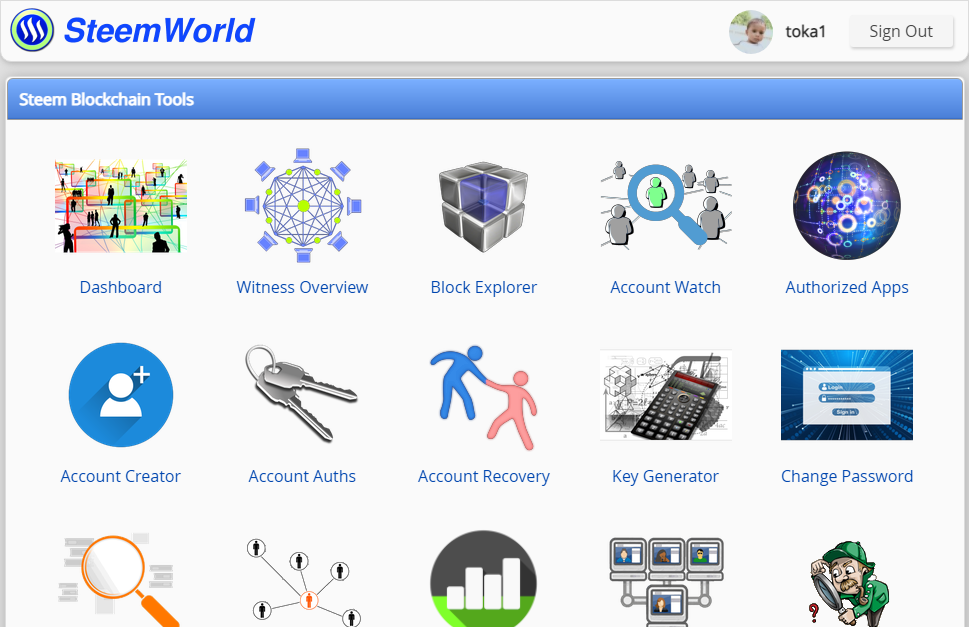Click the networked computers users icon
The image size is (969, 627).
pos(666,581)
